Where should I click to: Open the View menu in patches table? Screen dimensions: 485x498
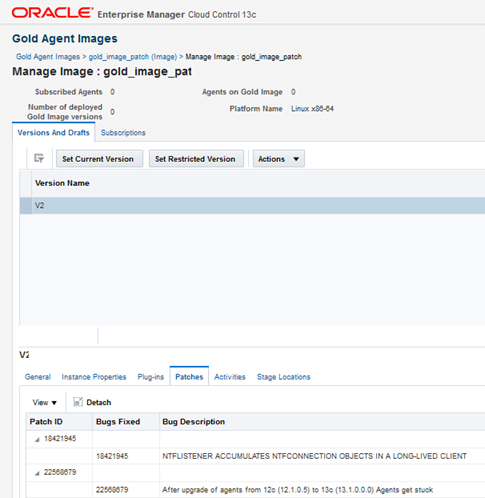(44, 403)
